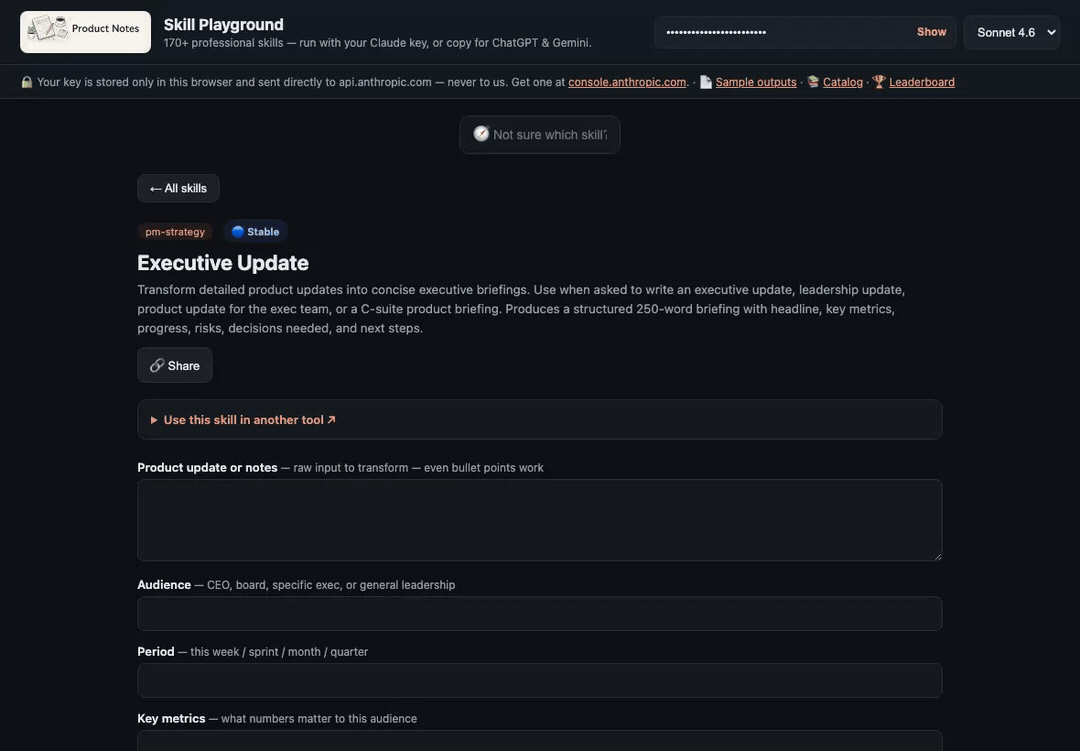Click the Share button
The width and height of the screenshot is (1080, 751).
[175, 365]
